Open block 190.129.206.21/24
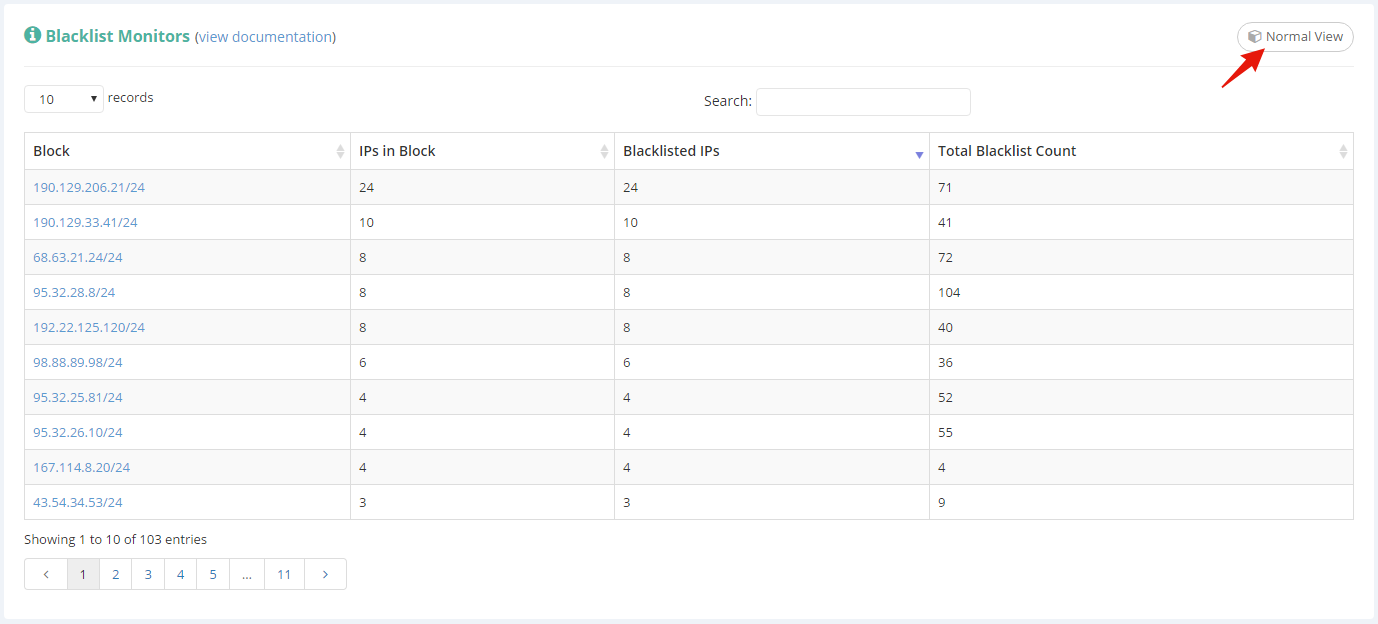Viewport: 1378px width, 624px height. [x=89, y=187]
